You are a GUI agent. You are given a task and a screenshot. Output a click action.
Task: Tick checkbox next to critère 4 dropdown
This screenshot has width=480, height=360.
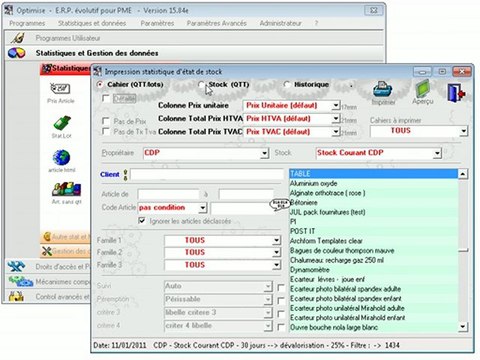click(281, 327)
